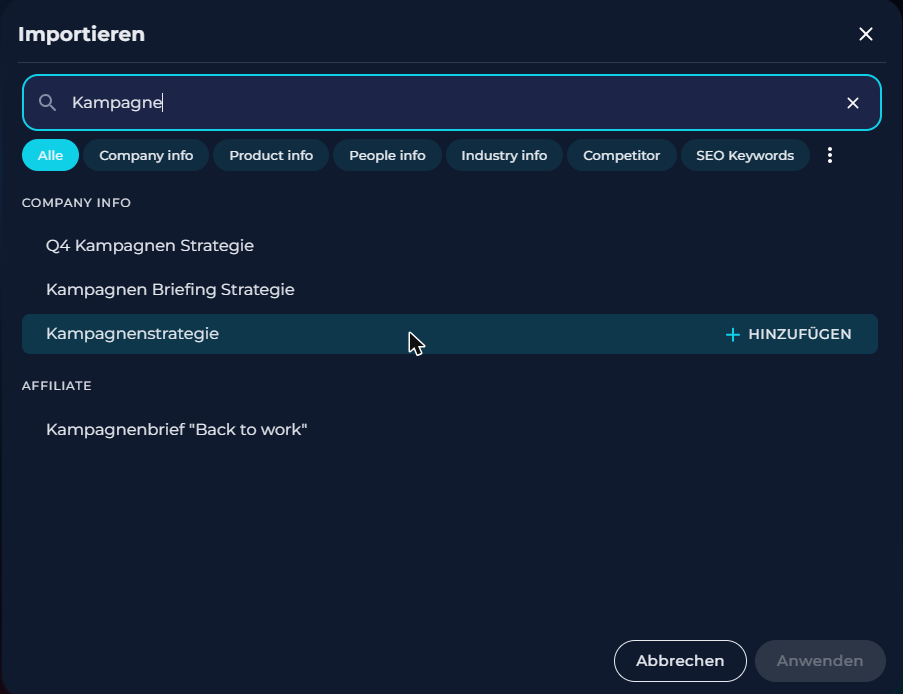
Task: Select Kampagnen Briefing Strategie result
Action: 450,290
